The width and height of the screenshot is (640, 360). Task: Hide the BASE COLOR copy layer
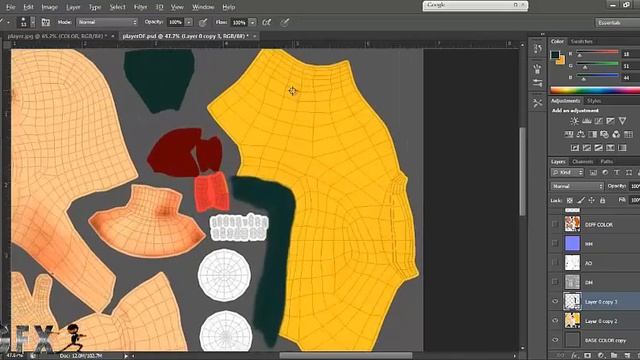pos(555,340)
